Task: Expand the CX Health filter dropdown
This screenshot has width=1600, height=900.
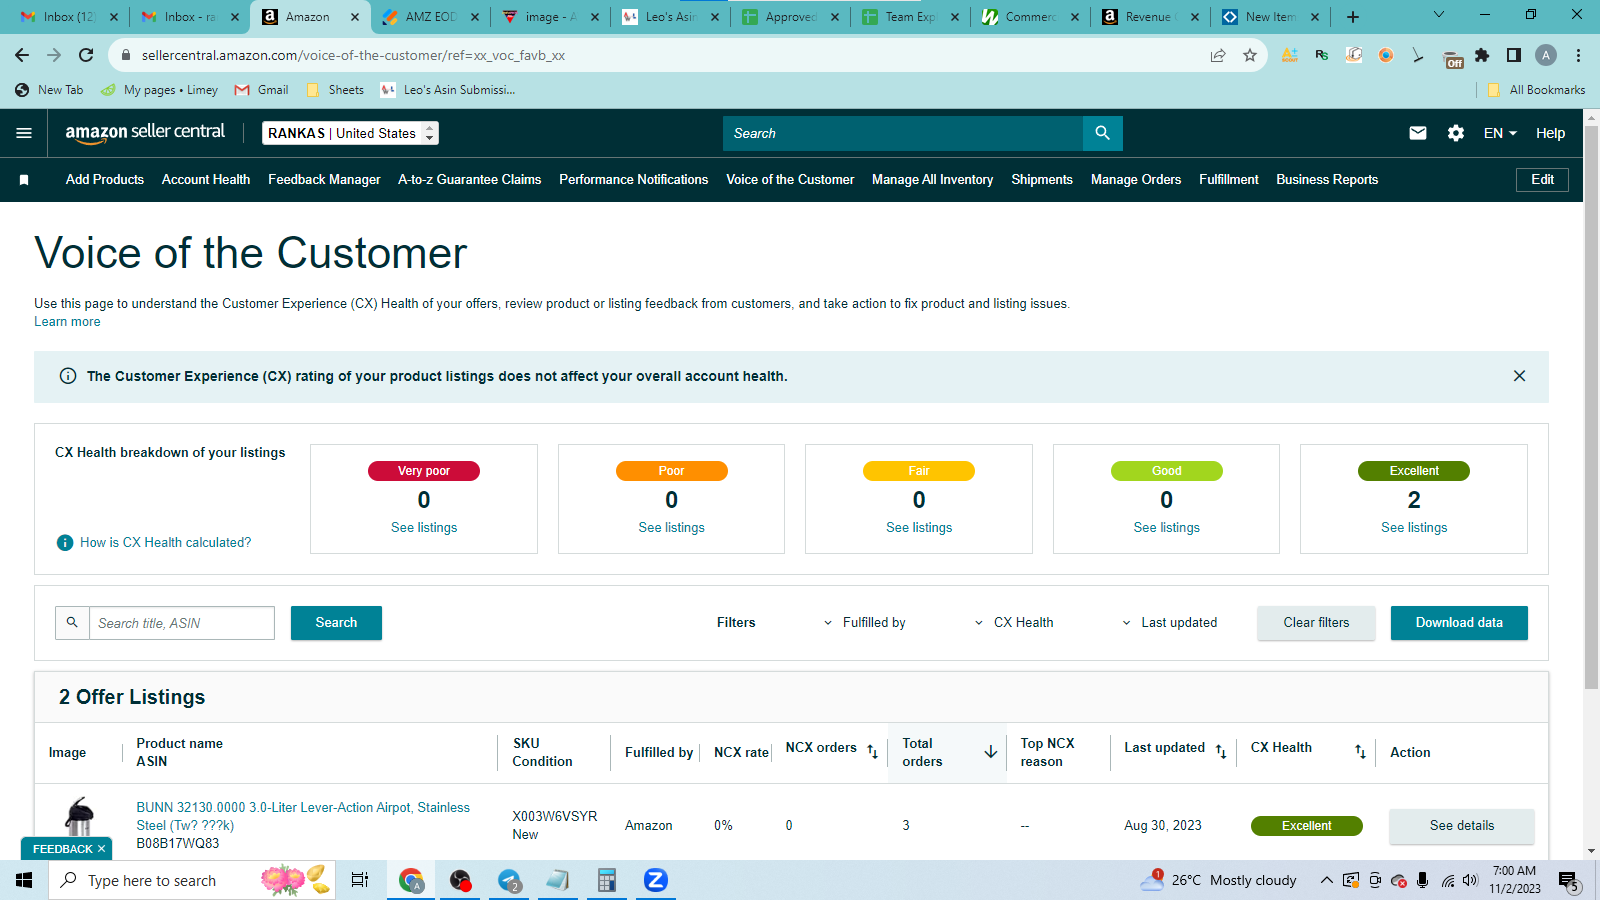Action: click(1014, 623)
